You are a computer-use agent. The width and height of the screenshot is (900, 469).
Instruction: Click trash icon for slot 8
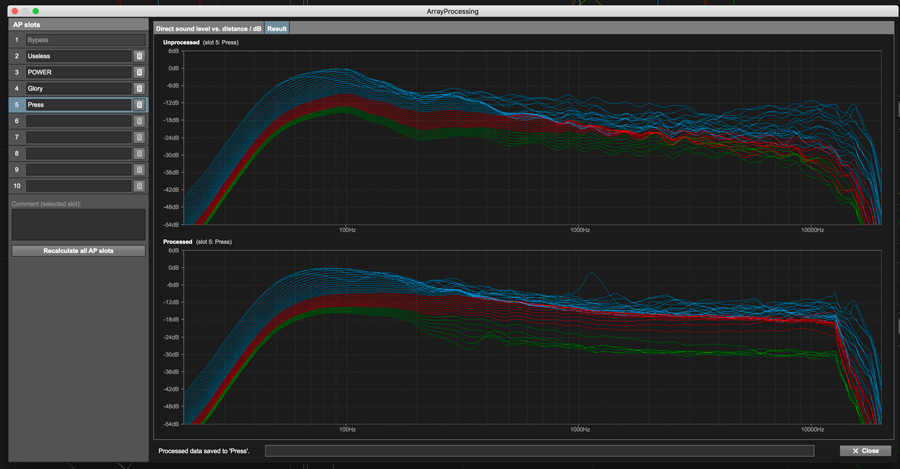(x=139, y=153)
